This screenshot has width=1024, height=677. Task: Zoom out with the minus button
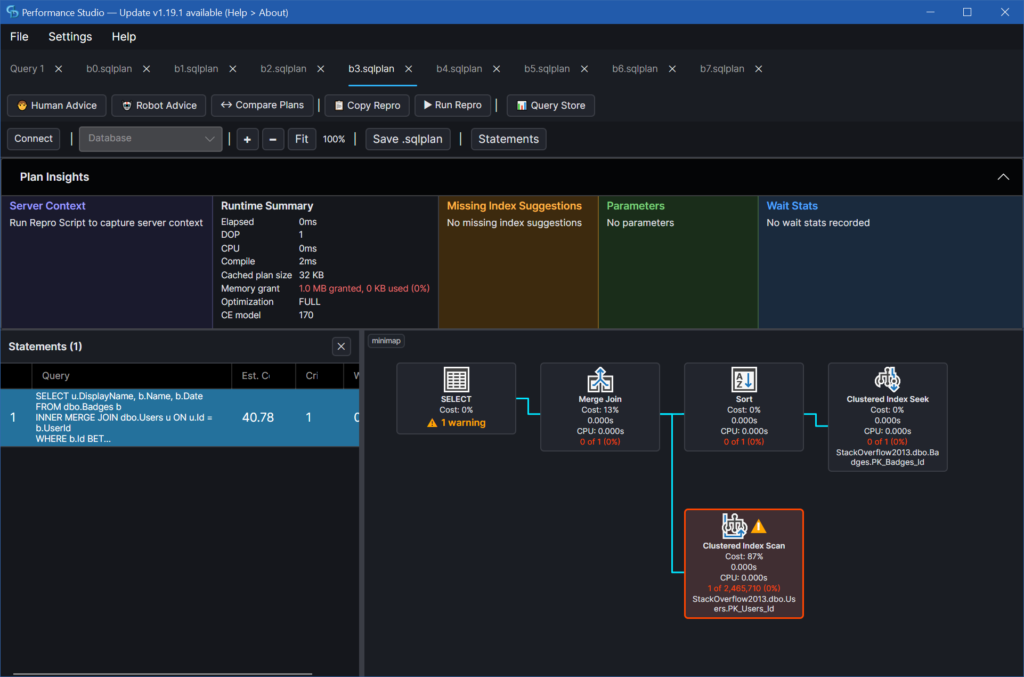pos(273,139)
